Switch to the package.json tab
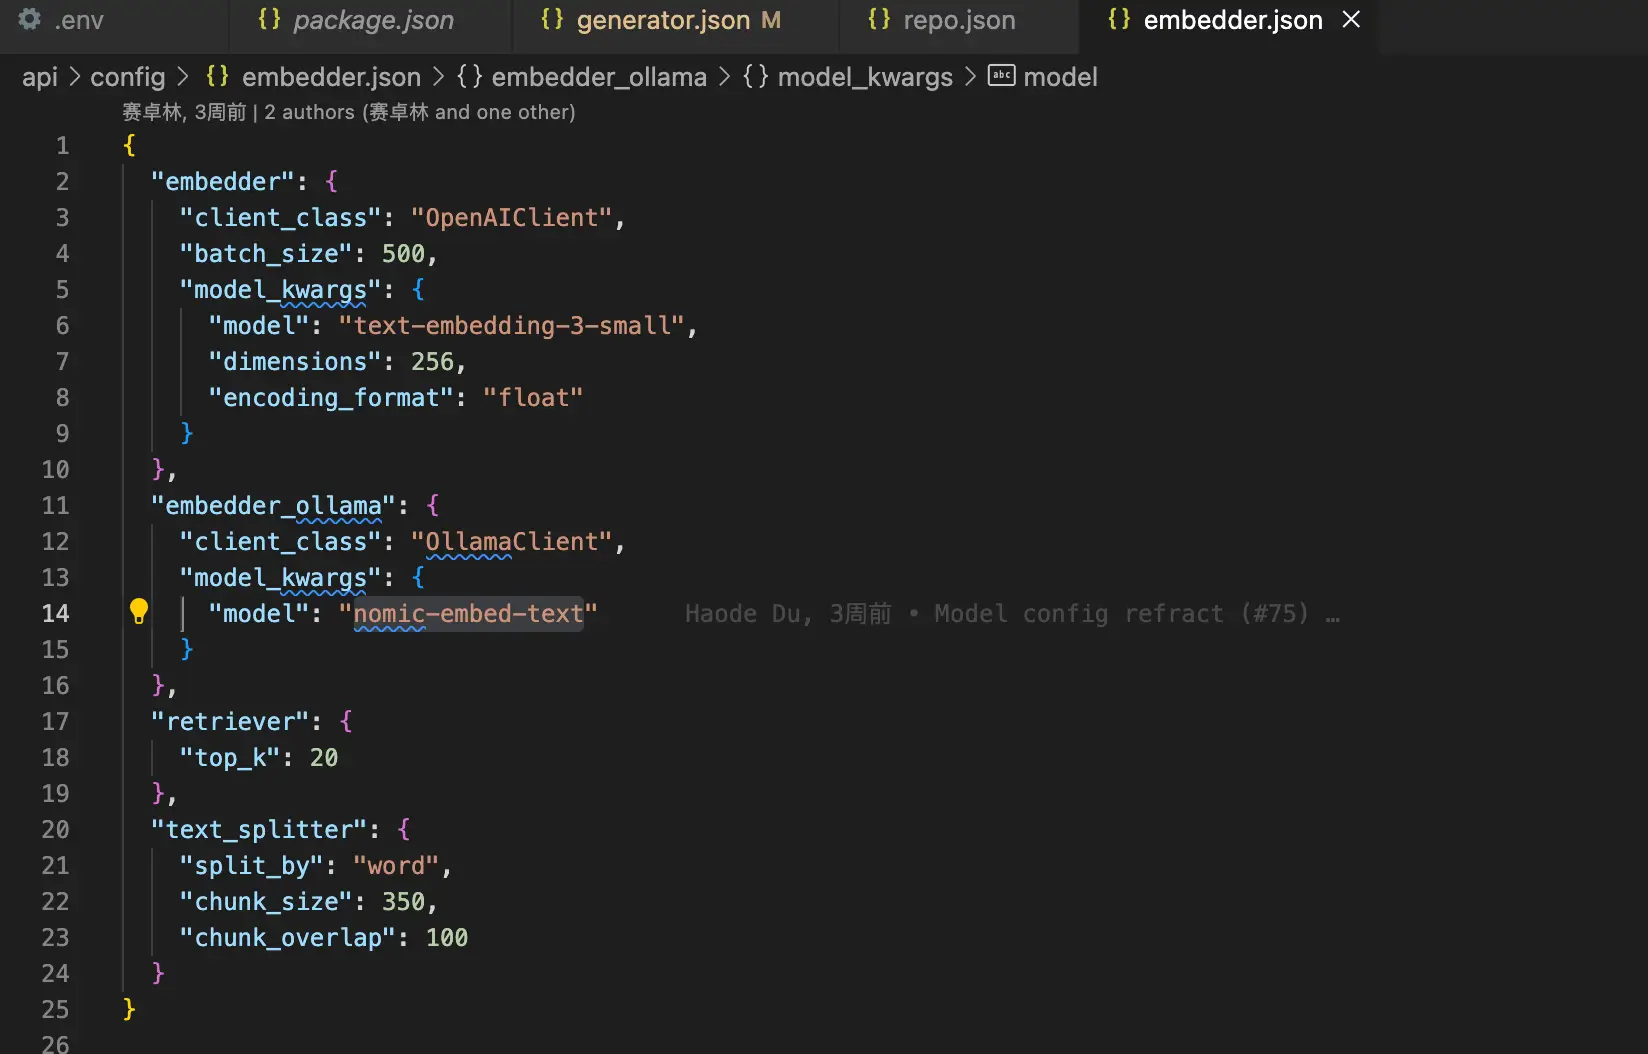 coord(372,20)
